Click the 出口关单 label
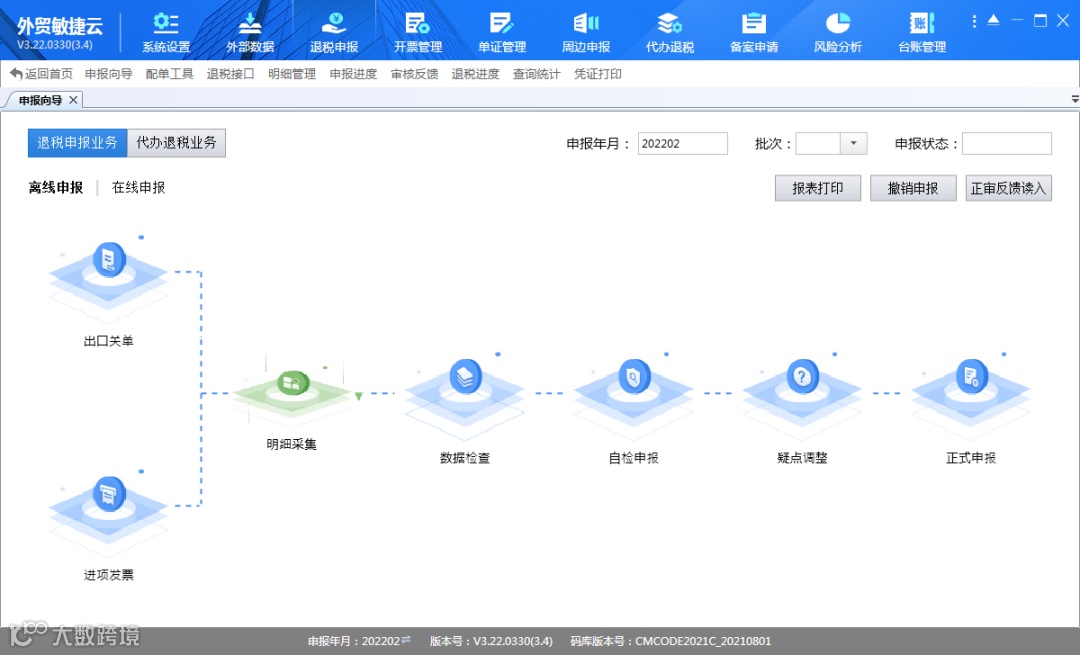Screen dimensions: 1080x655 click(108, 341)
